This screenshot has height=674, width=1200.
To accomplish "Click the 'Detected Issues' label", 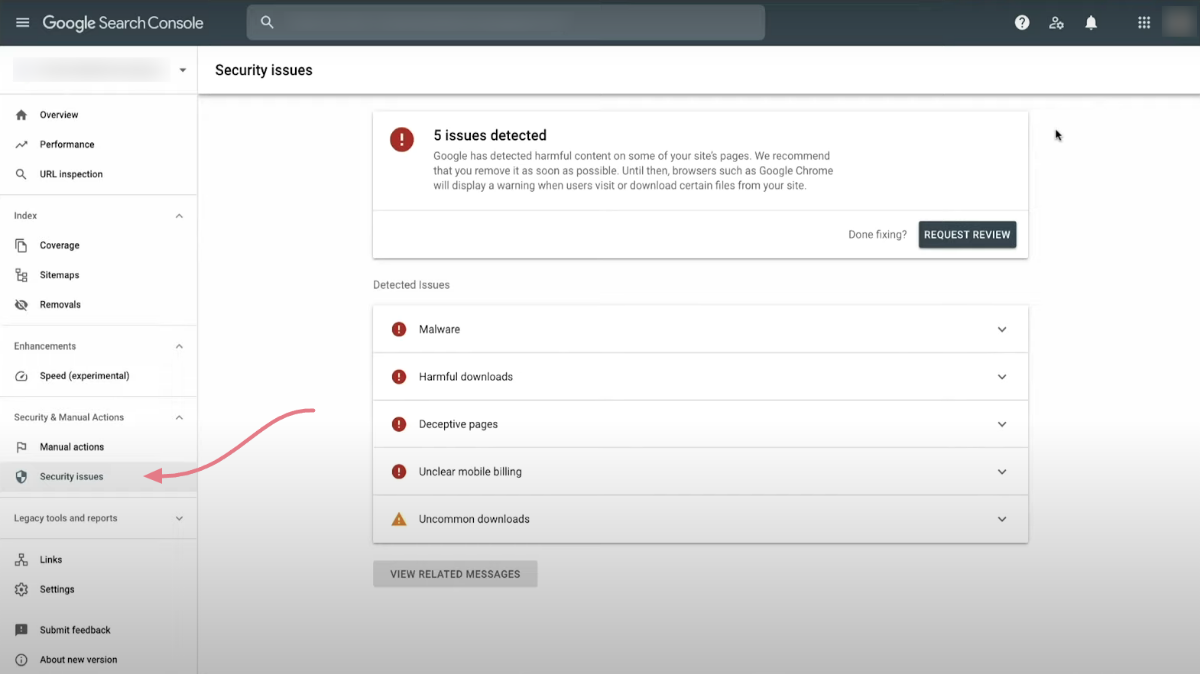I will pyautogui.click(x=411, y=285).
